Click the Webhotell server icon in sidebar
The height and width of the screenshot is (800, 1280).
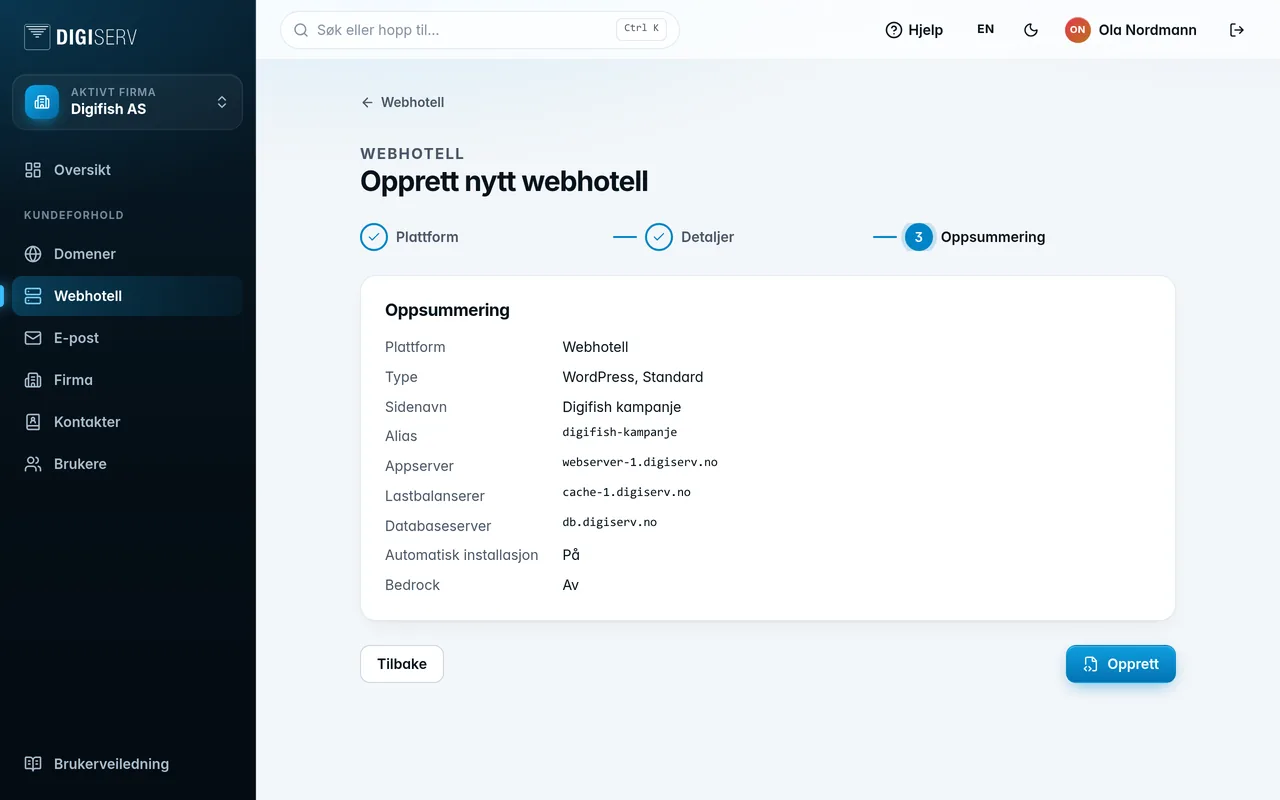coord(33,296)
